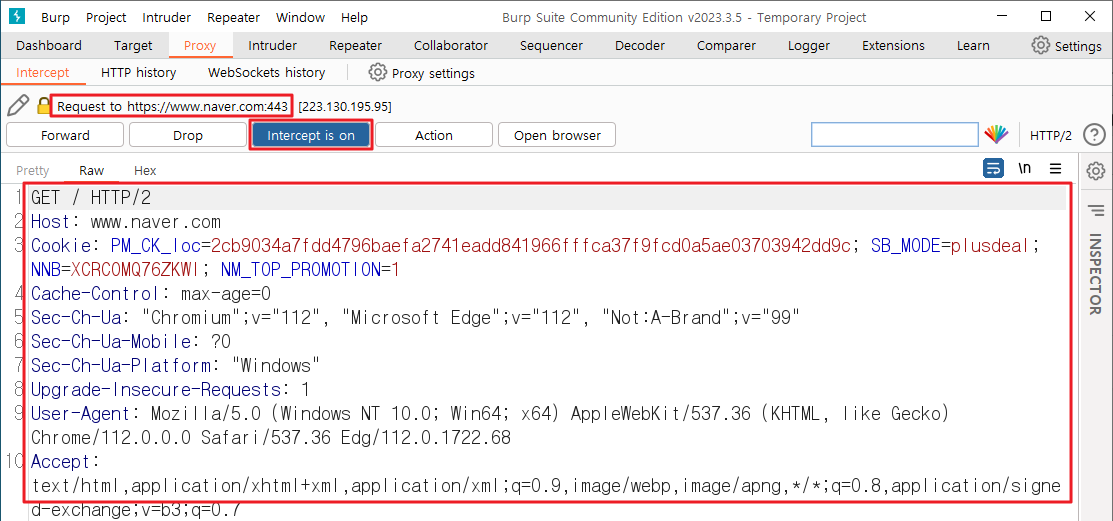1113x521 pixels.
Task: Select the Proxy tab
Action: tap(199, 45)
